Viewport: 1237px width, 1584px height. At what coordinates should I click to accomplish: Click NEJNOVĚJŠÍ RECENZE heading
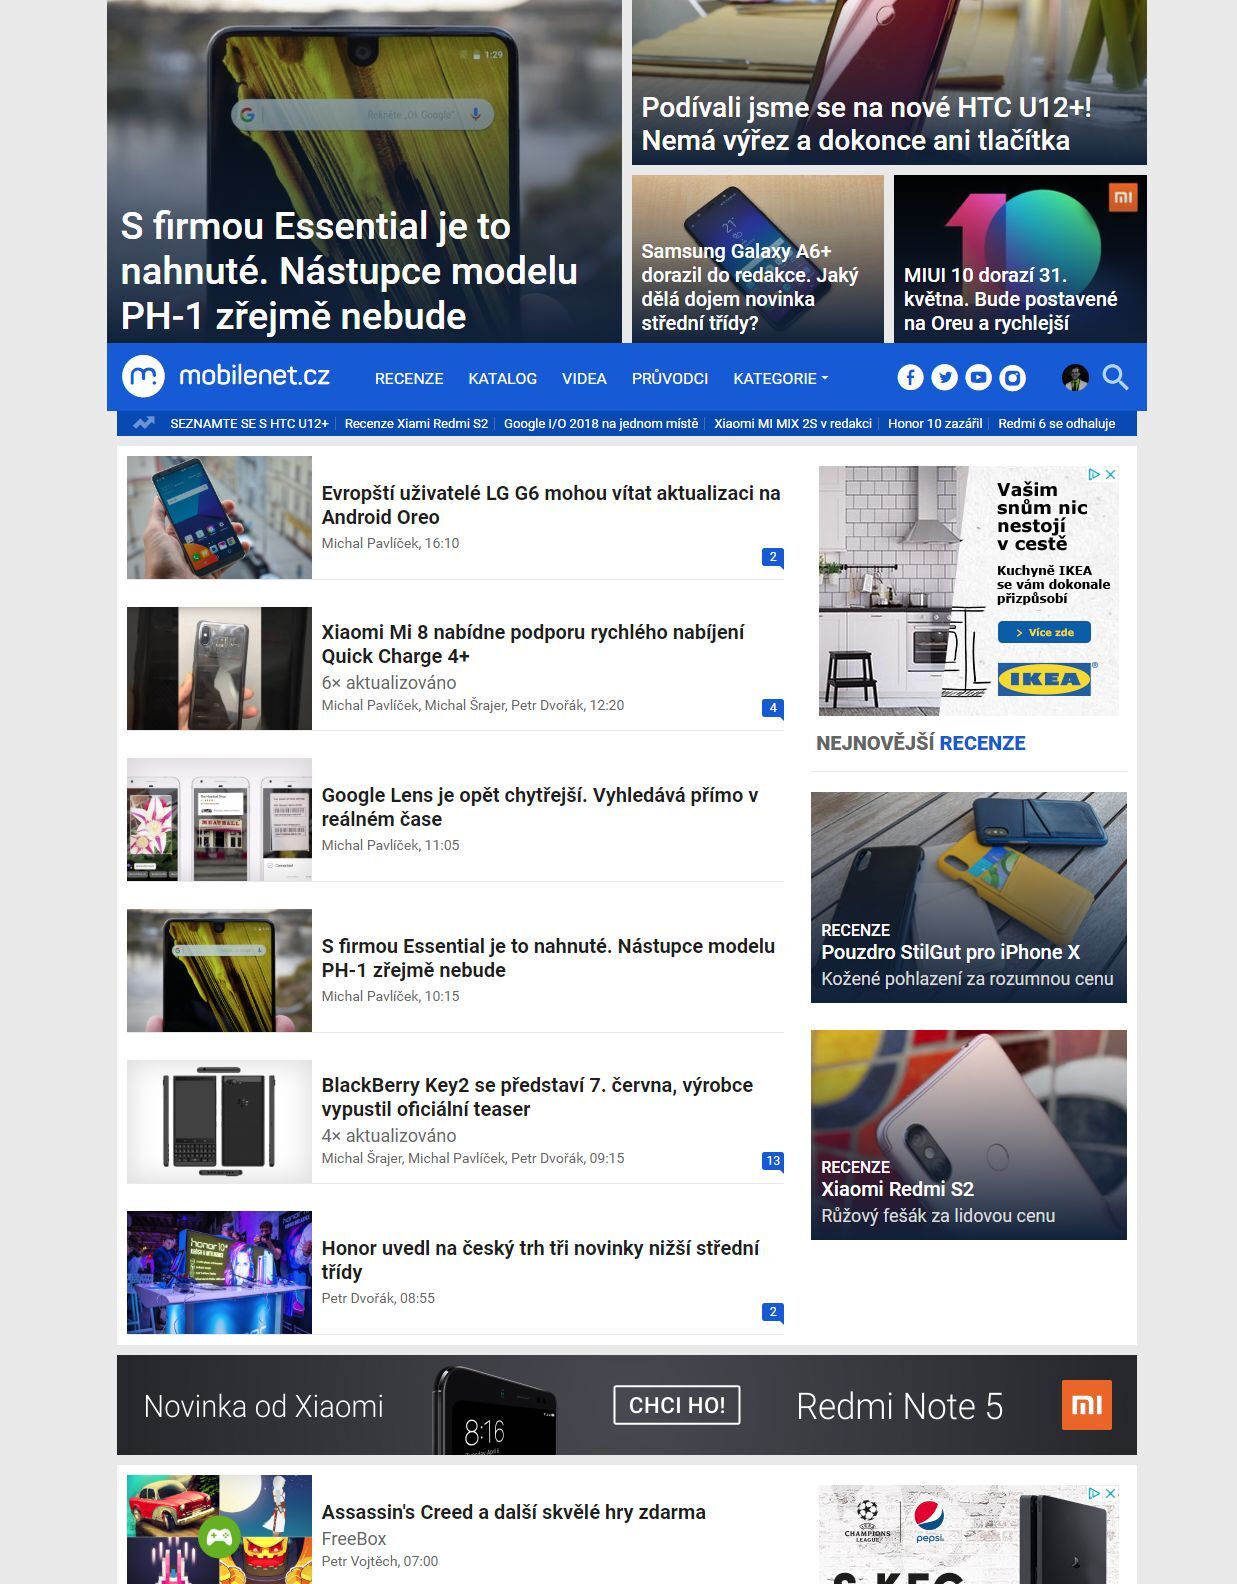[921, 743]
